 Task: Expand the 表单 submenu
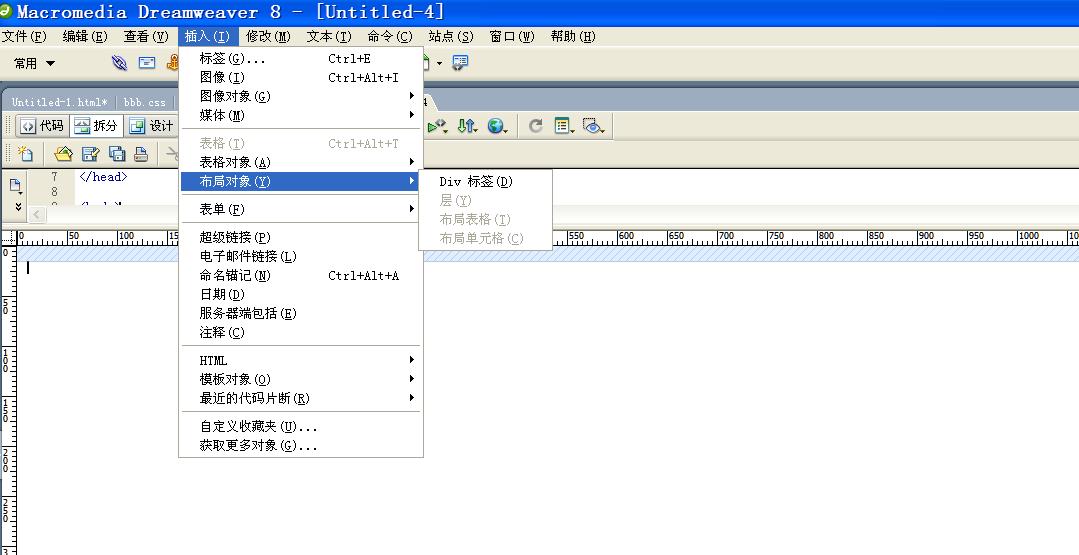(x=301, y=209)
